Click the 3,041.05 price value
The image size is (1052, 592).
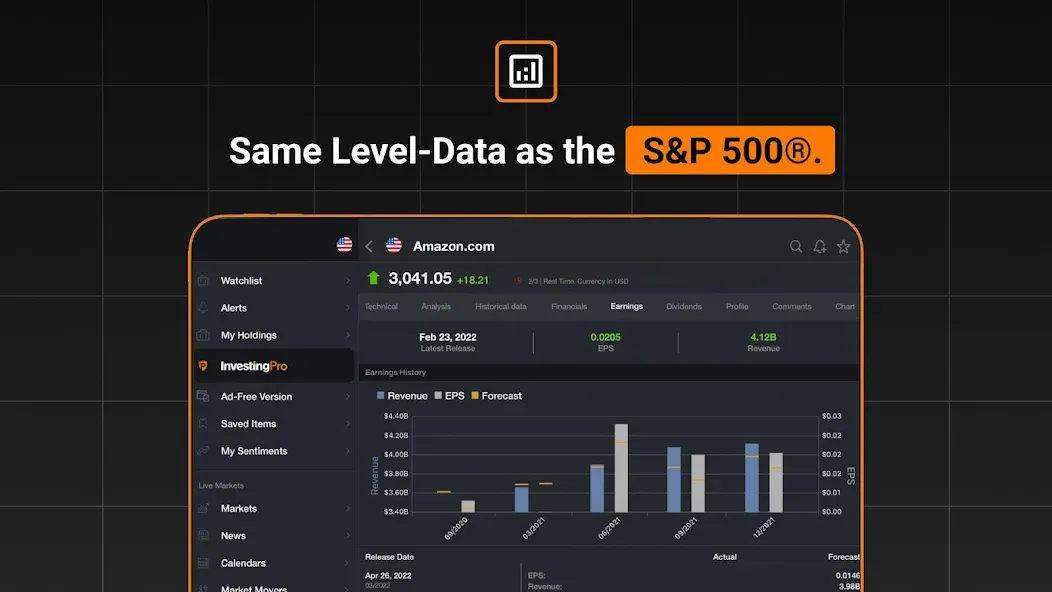(420, 278)
